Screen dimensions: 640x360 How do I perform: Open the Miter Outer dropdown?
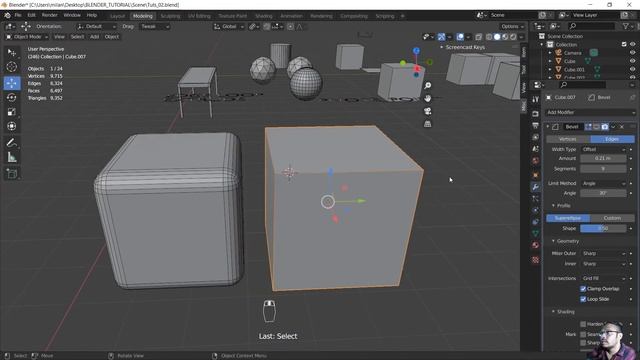point(603,253)
